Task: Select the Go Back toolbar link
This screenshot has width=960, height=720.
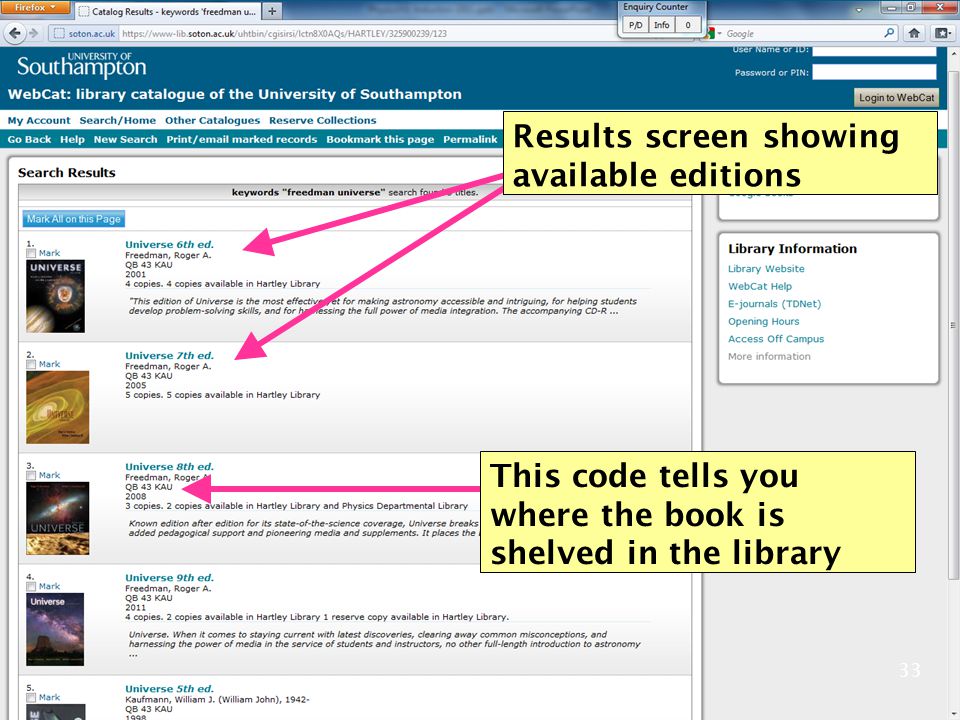Action: point(29,140)
